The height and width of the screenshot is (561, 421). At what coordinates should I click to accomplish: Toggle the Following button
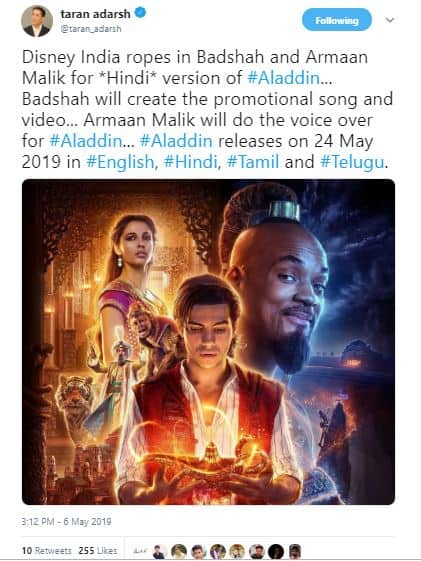[x=337, y=20]
